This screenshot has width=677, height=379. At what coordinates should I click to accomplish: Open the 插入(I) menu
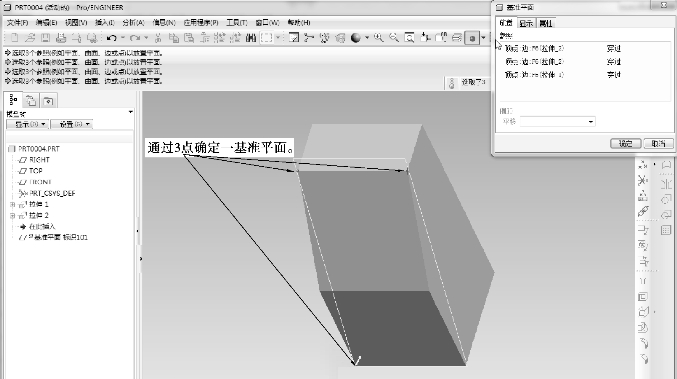(x=105, y=22)
